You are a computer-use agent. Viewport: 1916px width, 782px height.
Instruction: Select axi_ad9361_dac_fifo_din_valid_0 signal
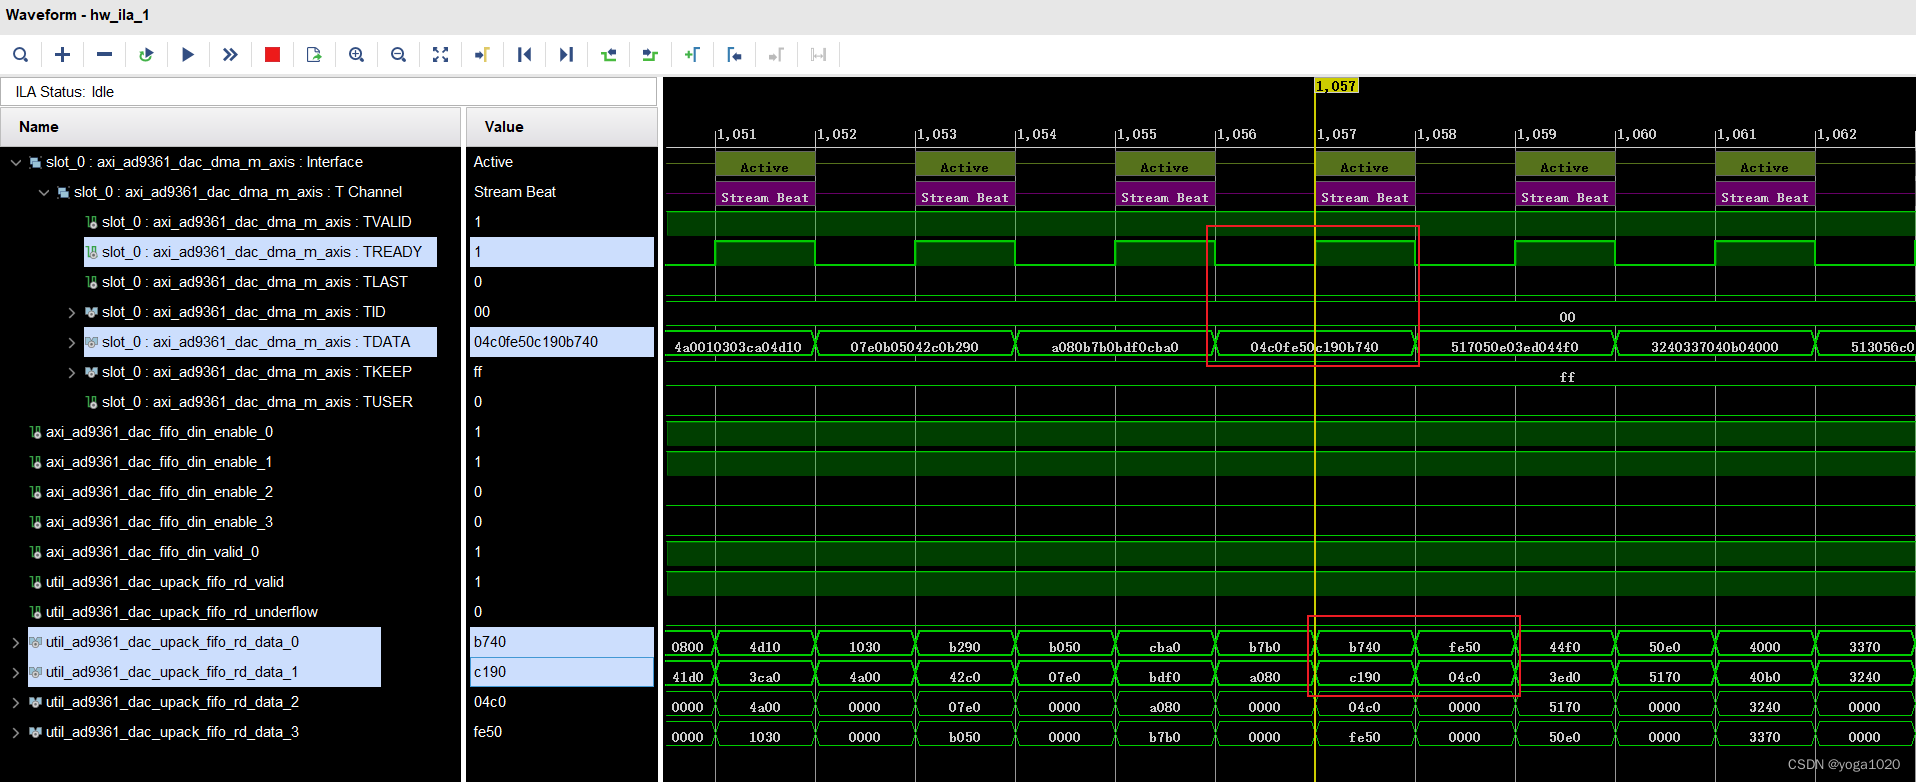point(152,552)
